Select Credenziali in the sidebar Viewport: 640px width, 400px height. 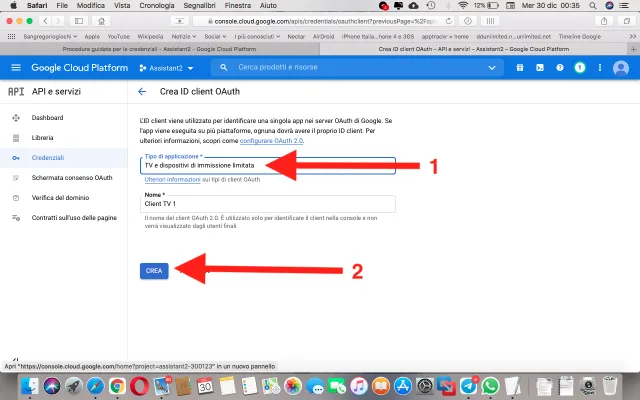[48, 157]
